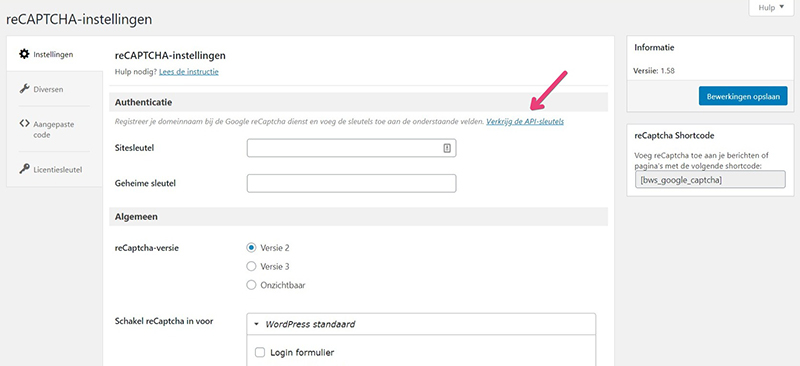Click the Authenticatie section heading

click(143, 102)
